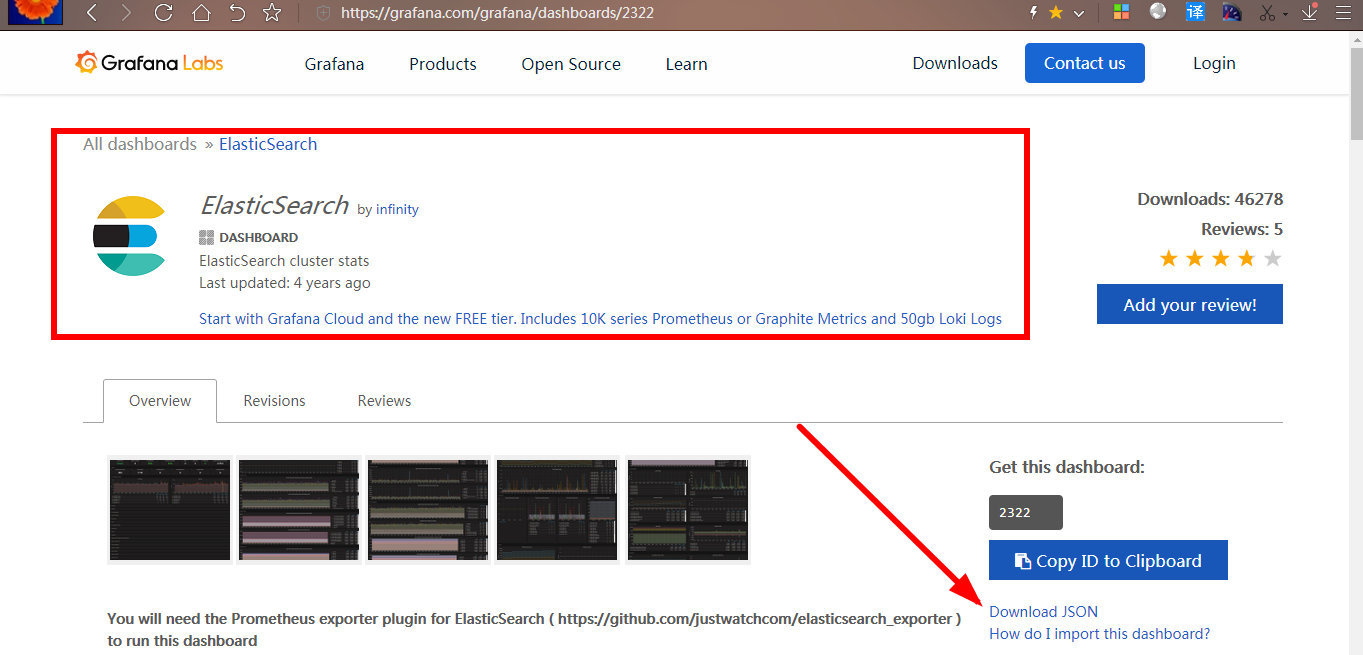Image resolution: width=1363 pixels, height=655 pixels.
Task: Open the first dashboard screenshot thumbnail
Action: [169, 510]
